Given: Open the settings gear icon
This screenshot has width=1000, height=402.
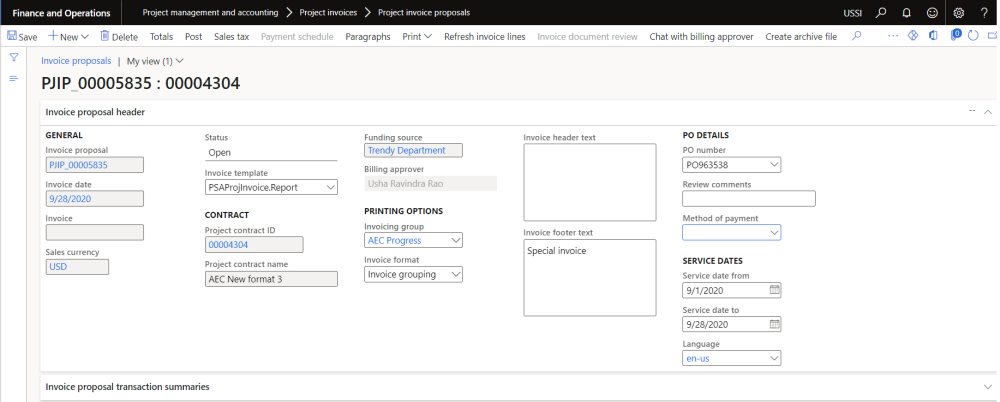Looking at the screenshot, I should tap(959, 12).
